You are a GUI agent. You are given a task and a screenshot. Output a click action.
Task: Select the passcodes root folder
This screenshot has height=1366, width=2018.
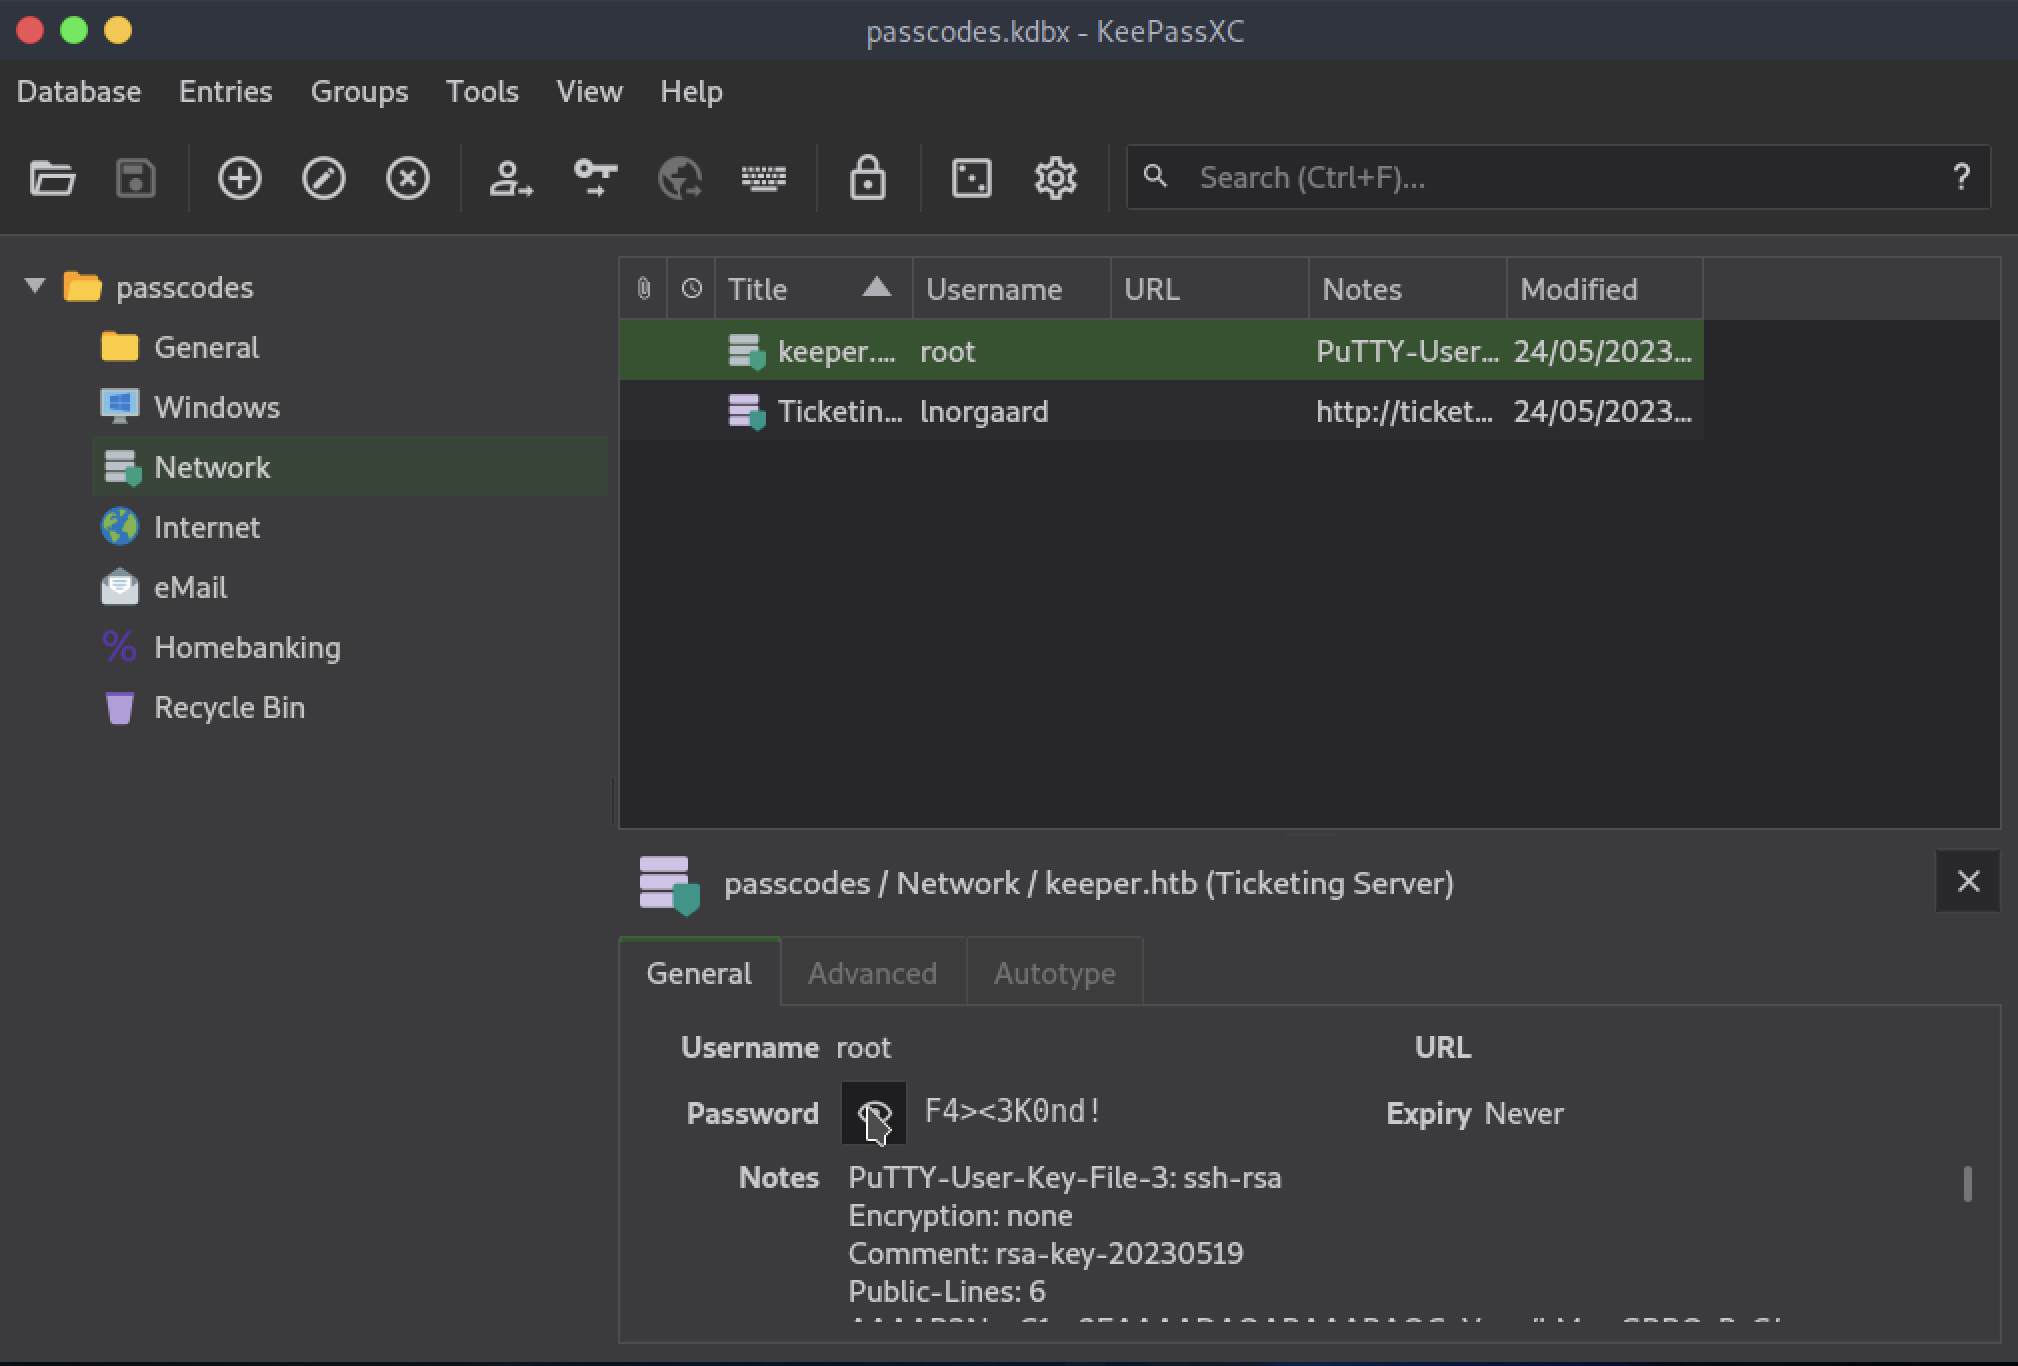[x=185, y=288]
